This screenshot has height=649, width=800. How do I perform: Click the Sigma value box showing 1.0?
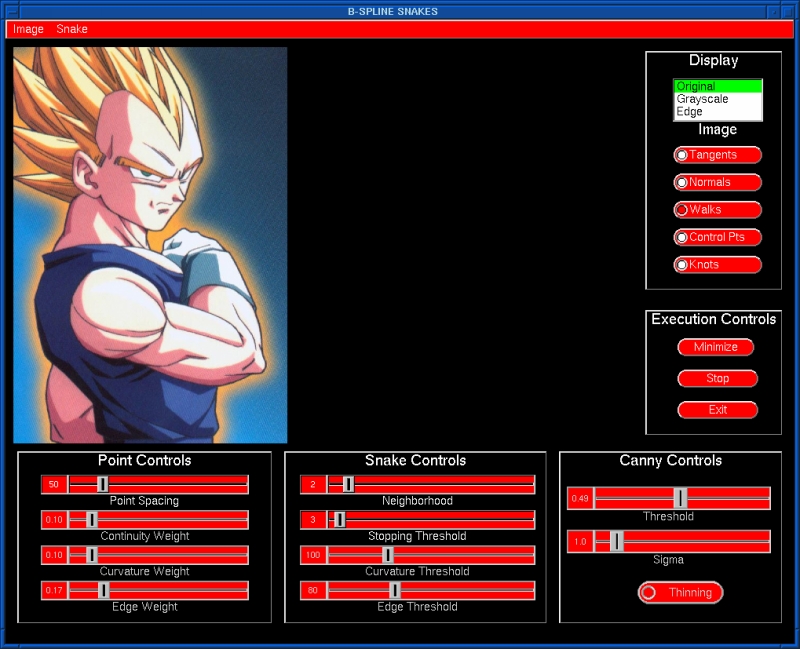[580, 541]
